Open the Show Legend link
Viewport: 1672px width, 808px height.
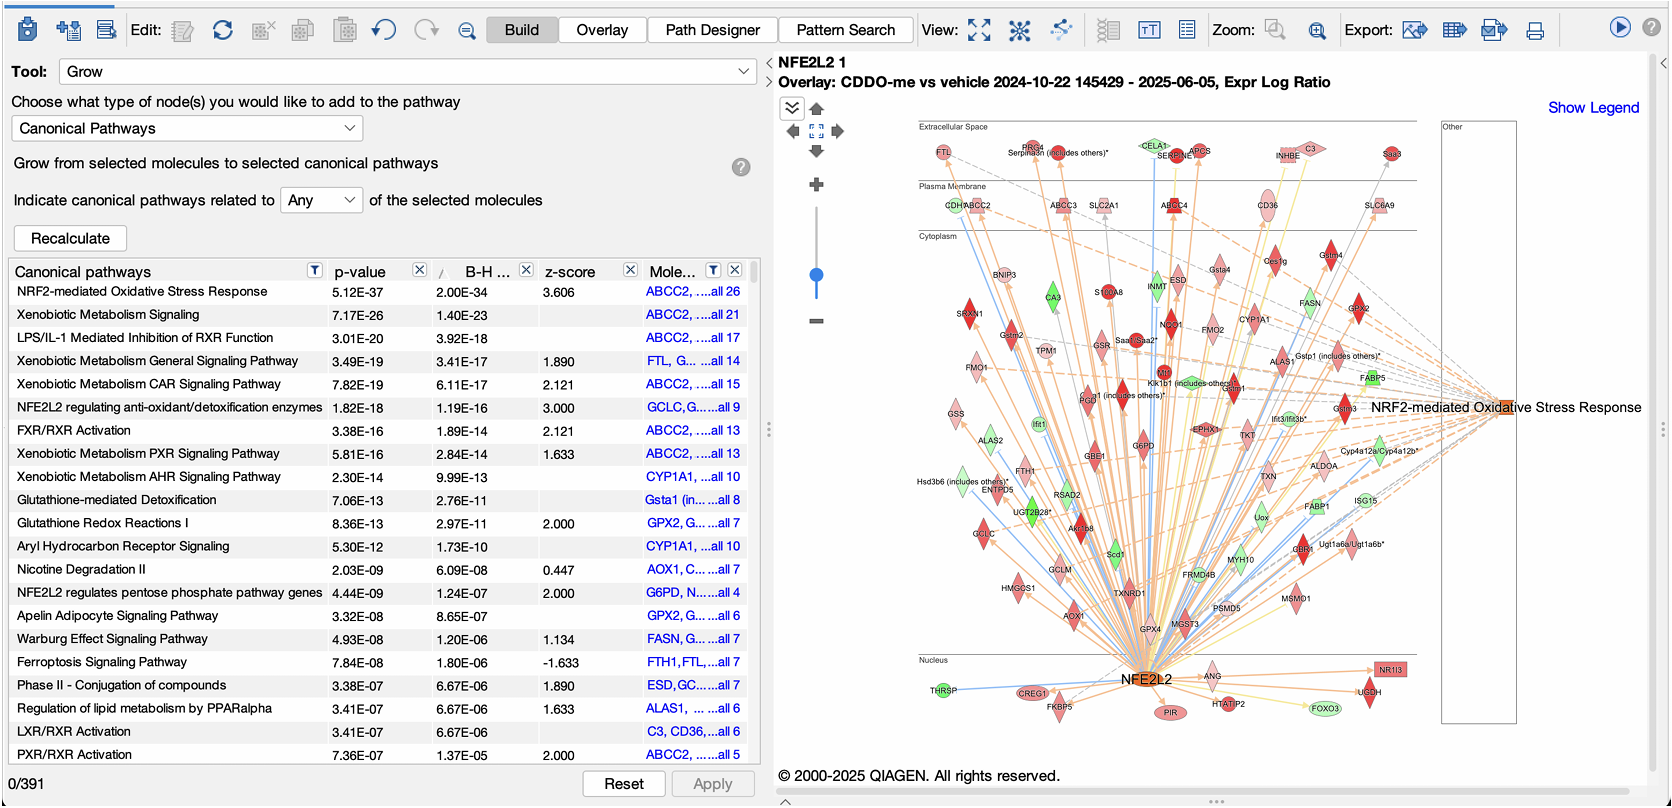tap(1593, 107)
